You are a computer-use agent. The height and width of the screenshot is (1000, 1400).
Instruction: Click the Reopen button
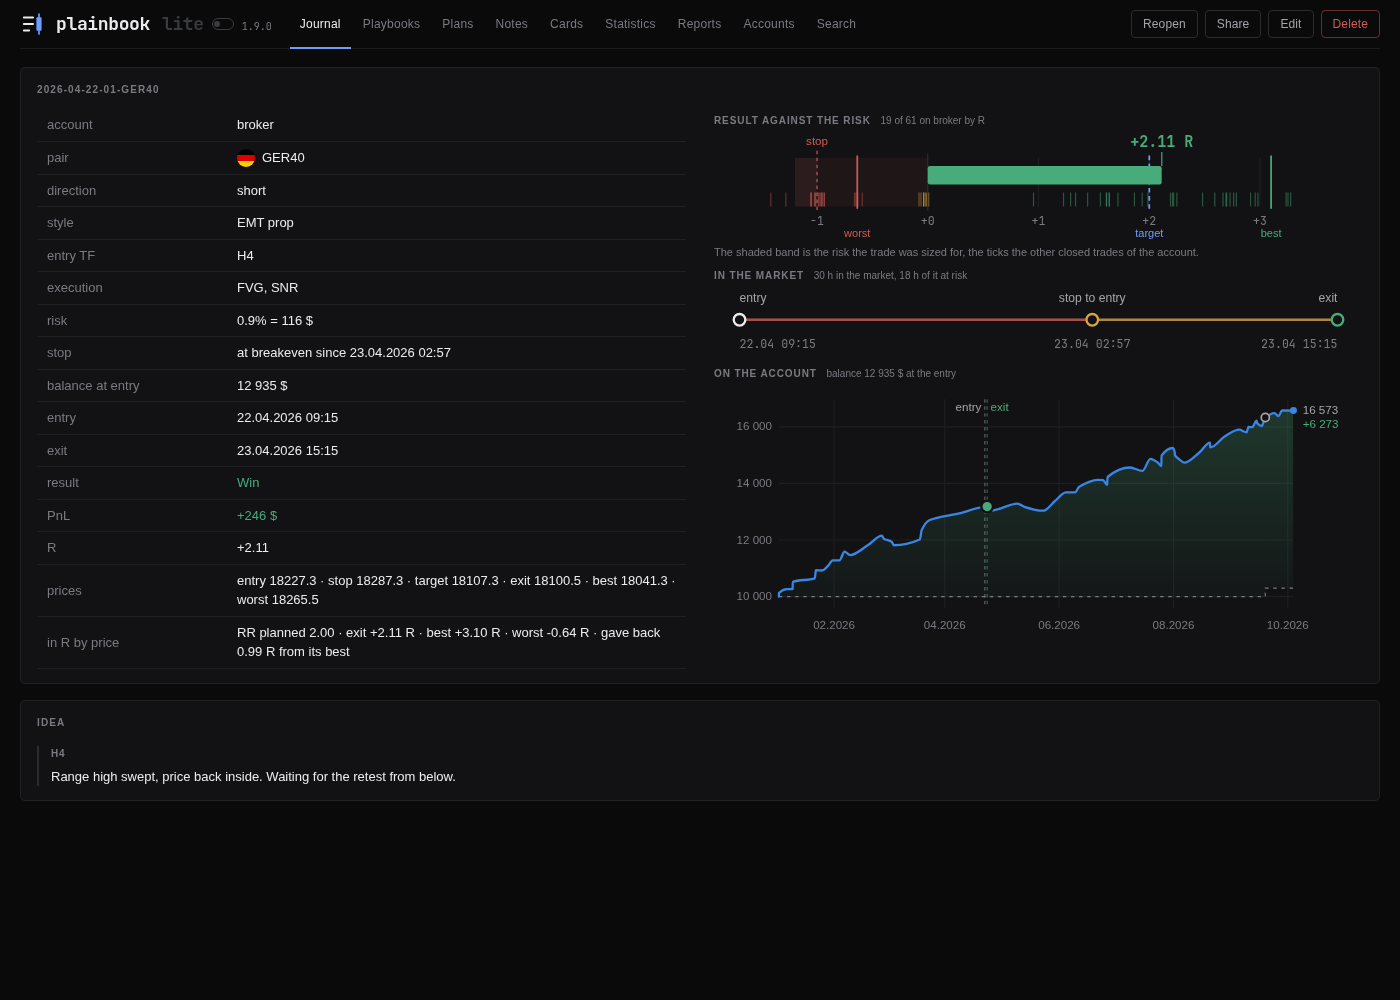coord(1164,24)
